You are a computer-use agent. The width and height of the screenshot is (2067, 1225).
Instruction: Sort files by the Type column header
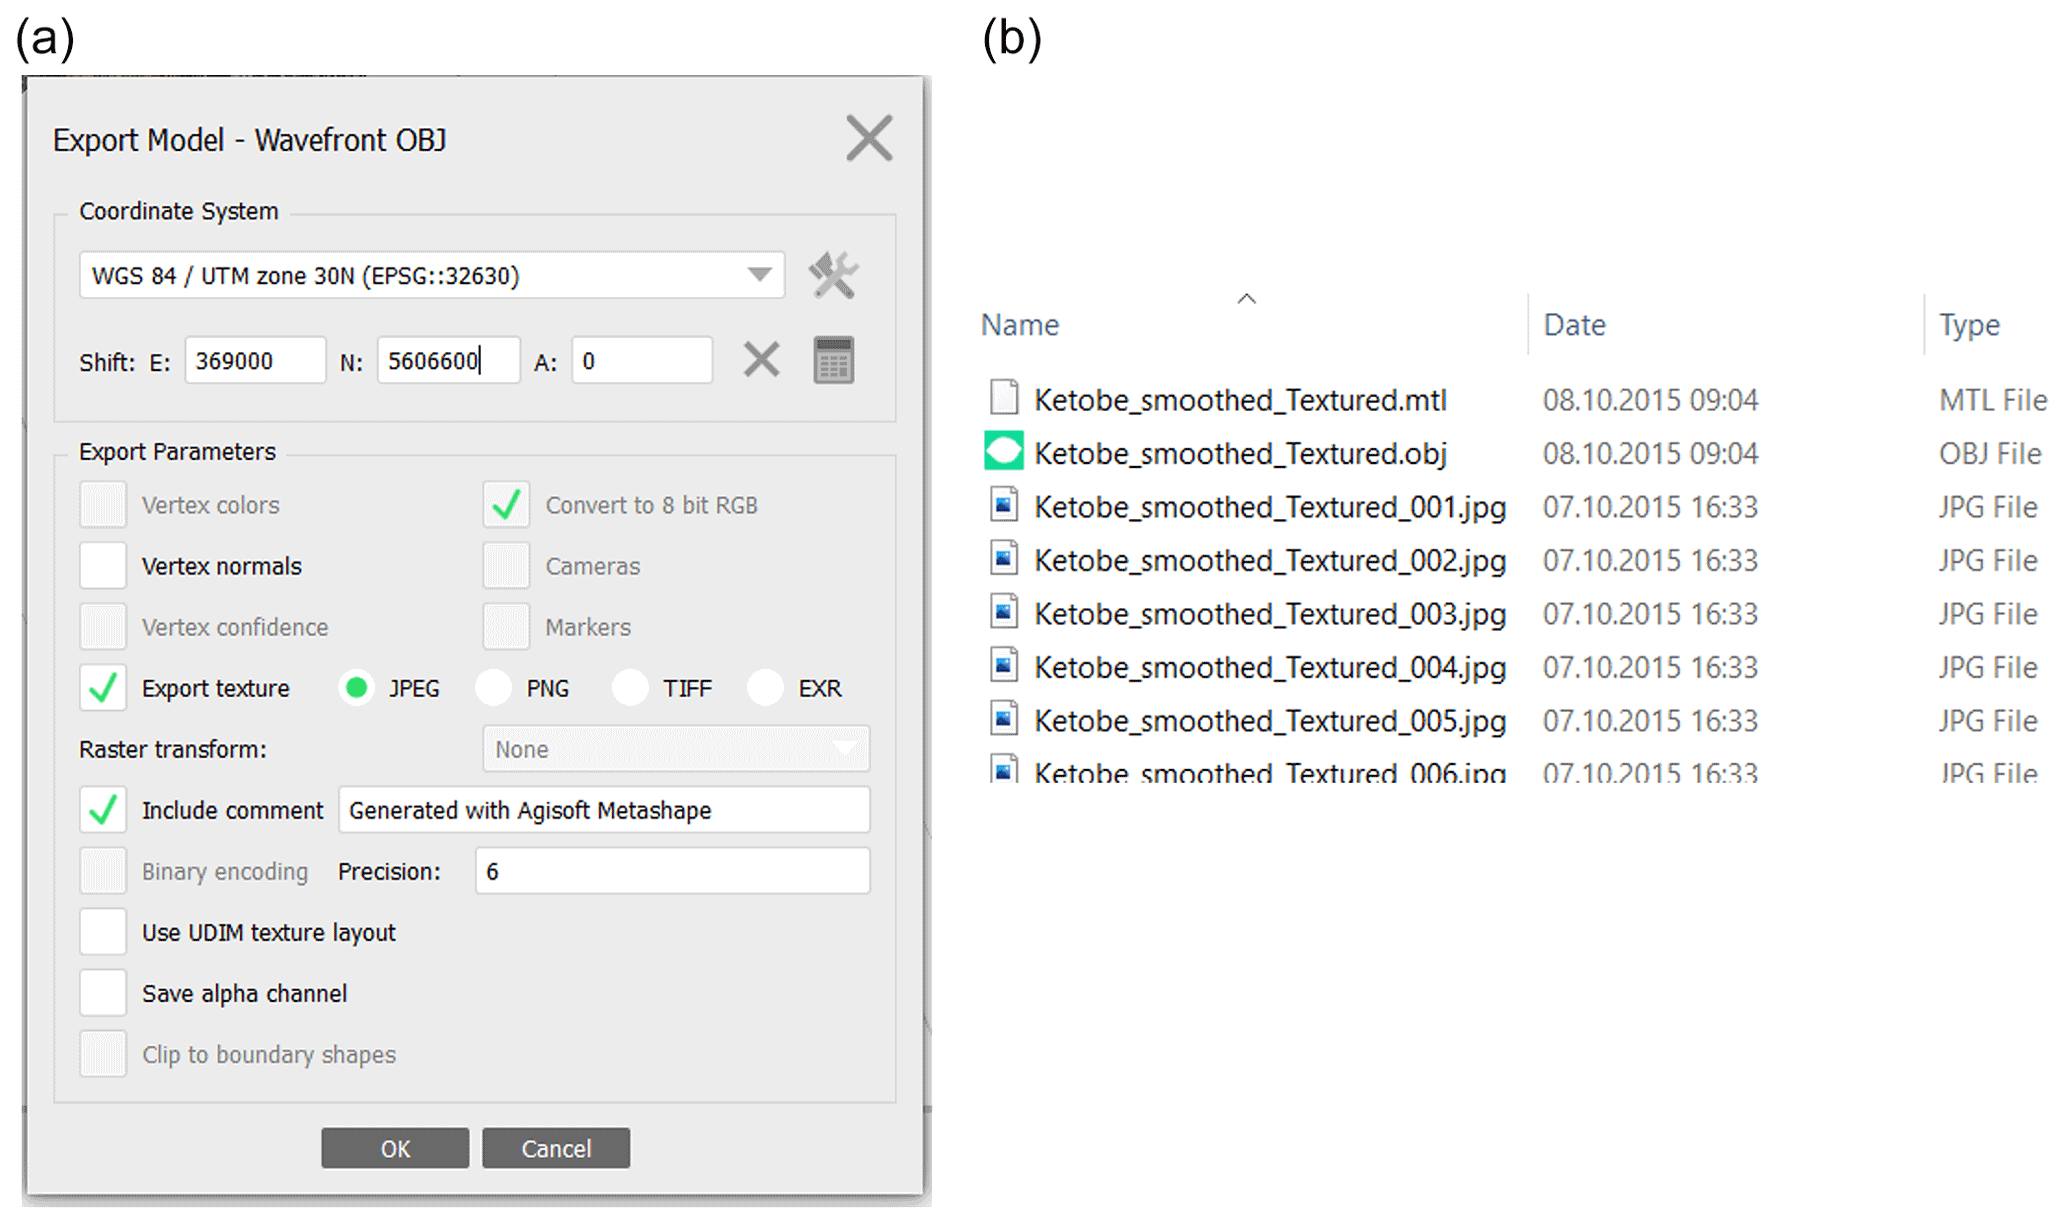1969,325
